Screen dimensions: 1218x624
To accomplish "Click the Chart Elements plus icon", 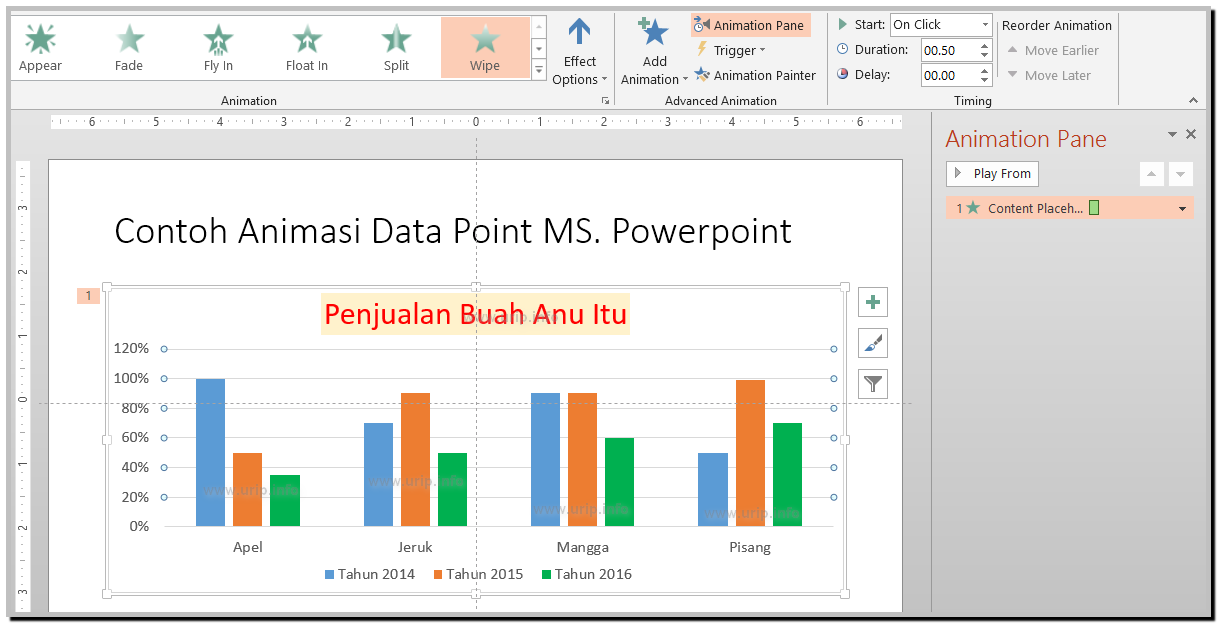I will coord(872,301).
